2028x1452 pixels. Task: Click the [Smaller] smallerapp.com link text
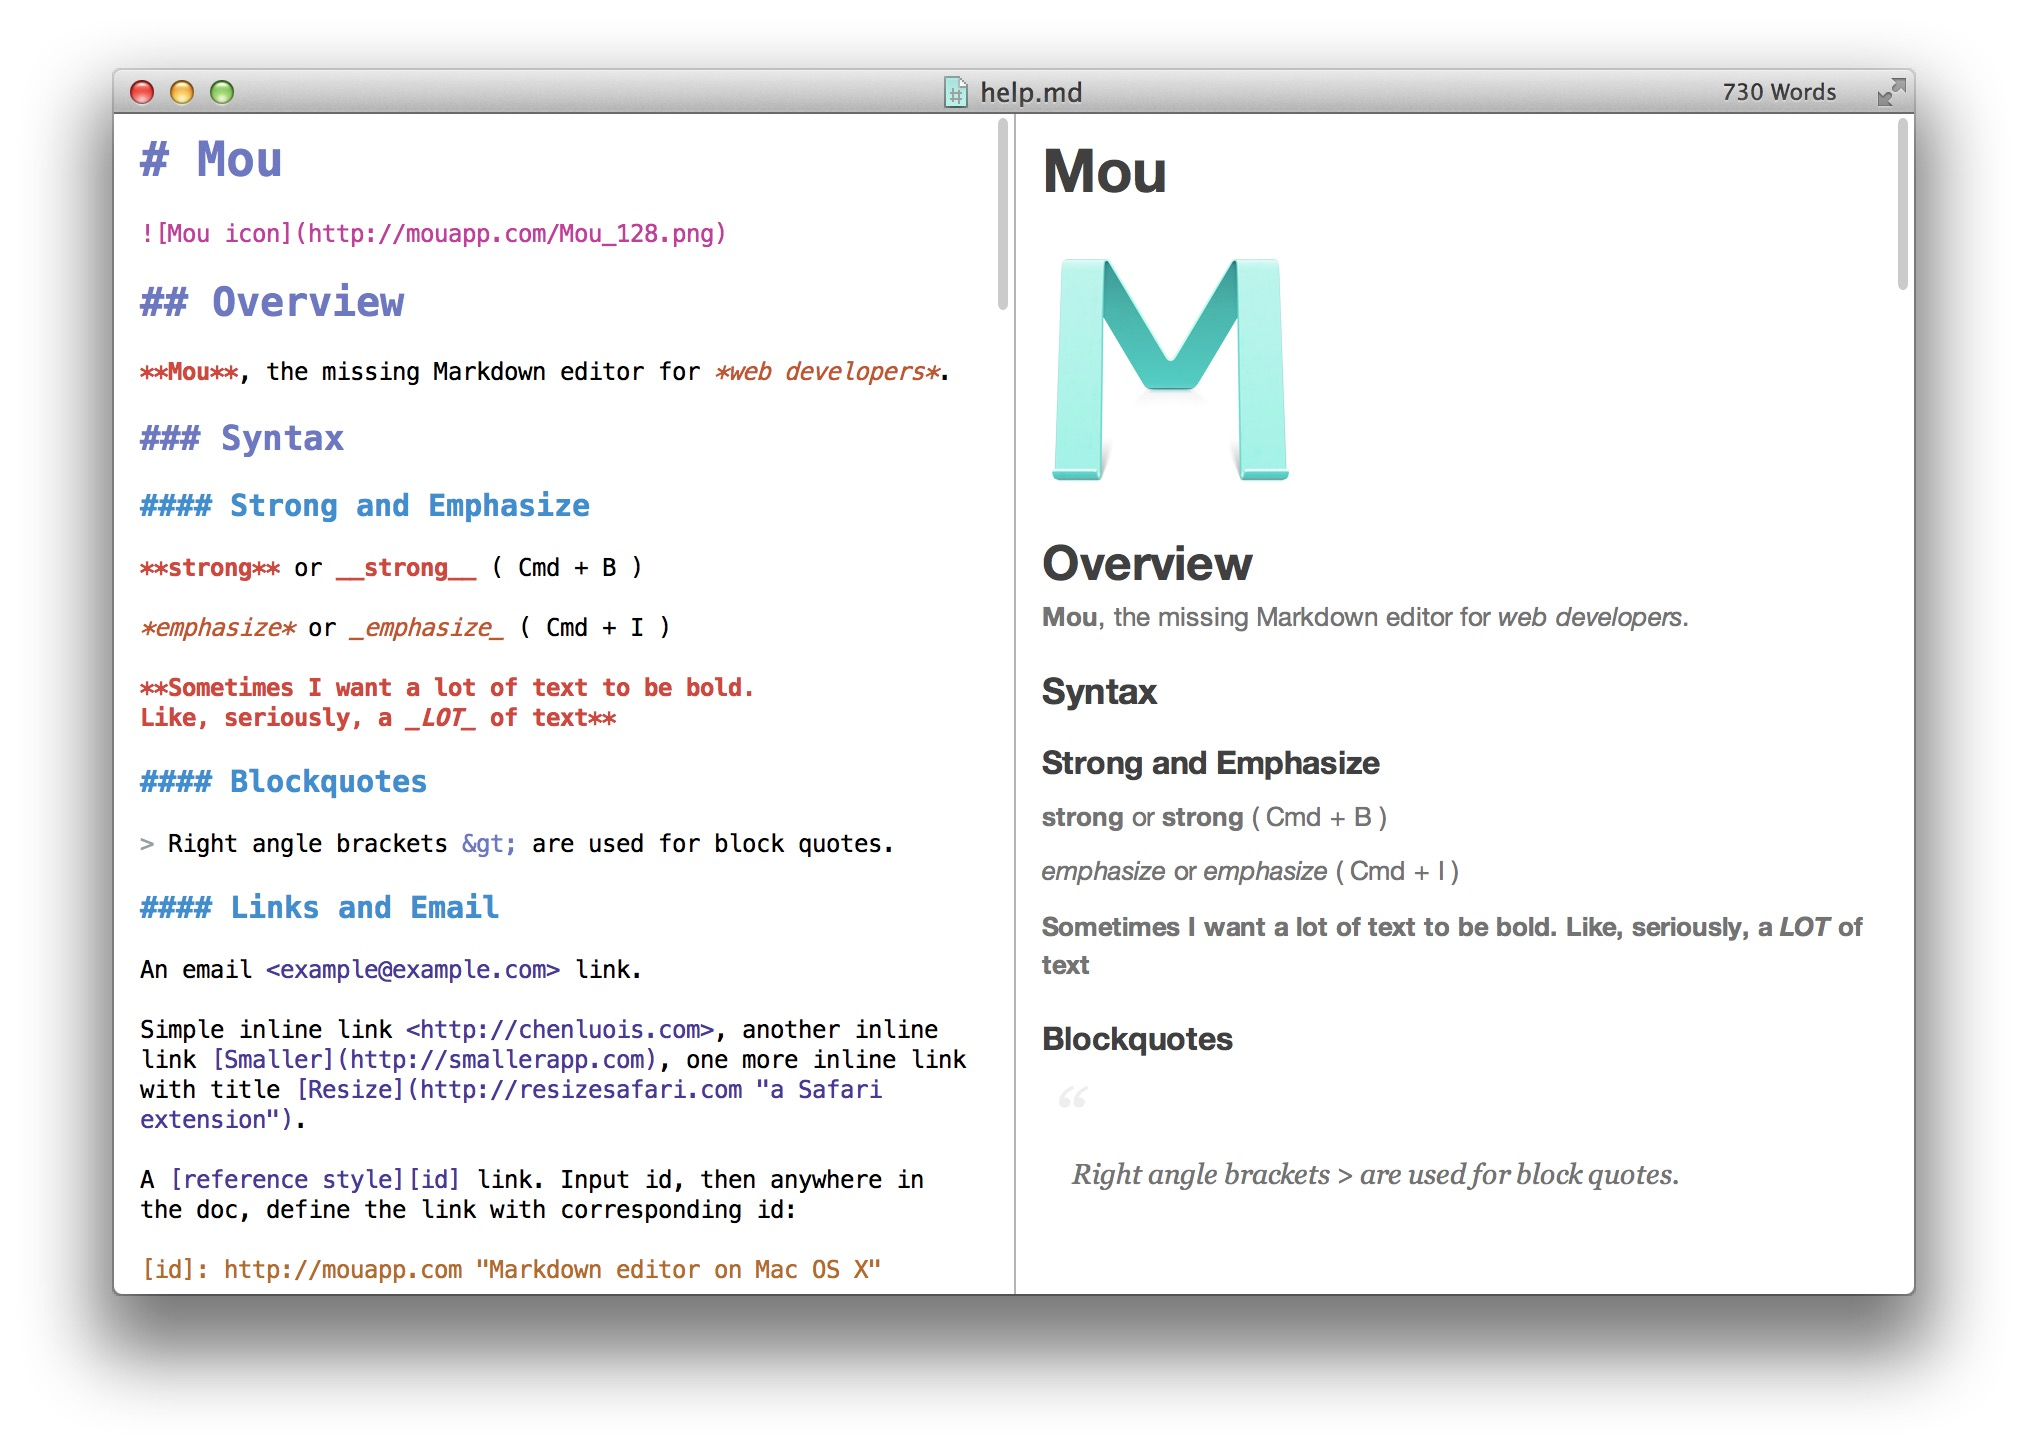pyautogui.click(x=435, y=1060)
